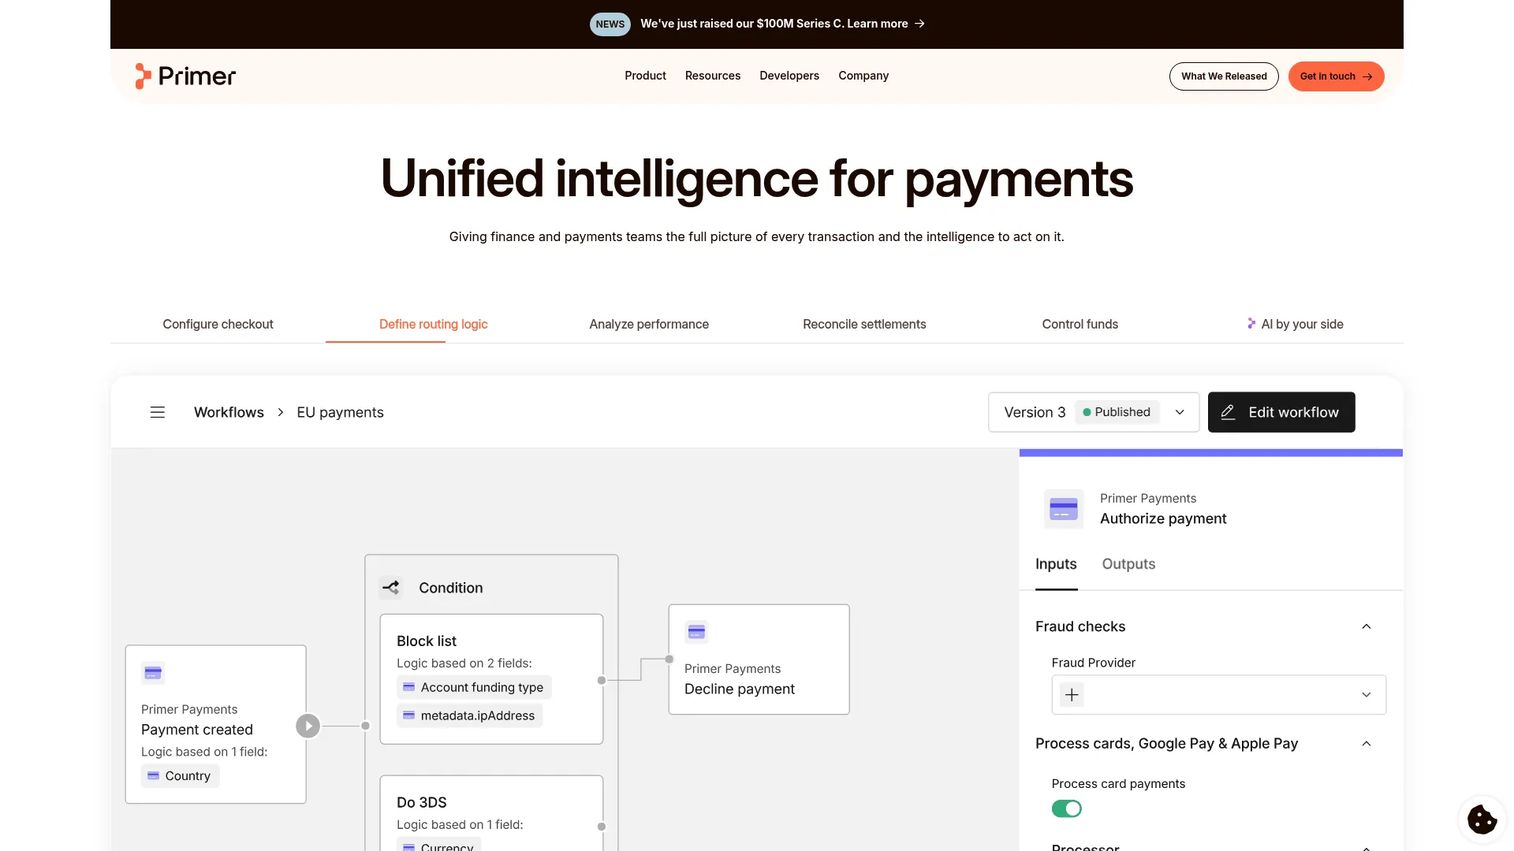The height and width of the screenshot is (851, 1514).
Task: Click Get in touch button
Action: tap(1336, 76)
